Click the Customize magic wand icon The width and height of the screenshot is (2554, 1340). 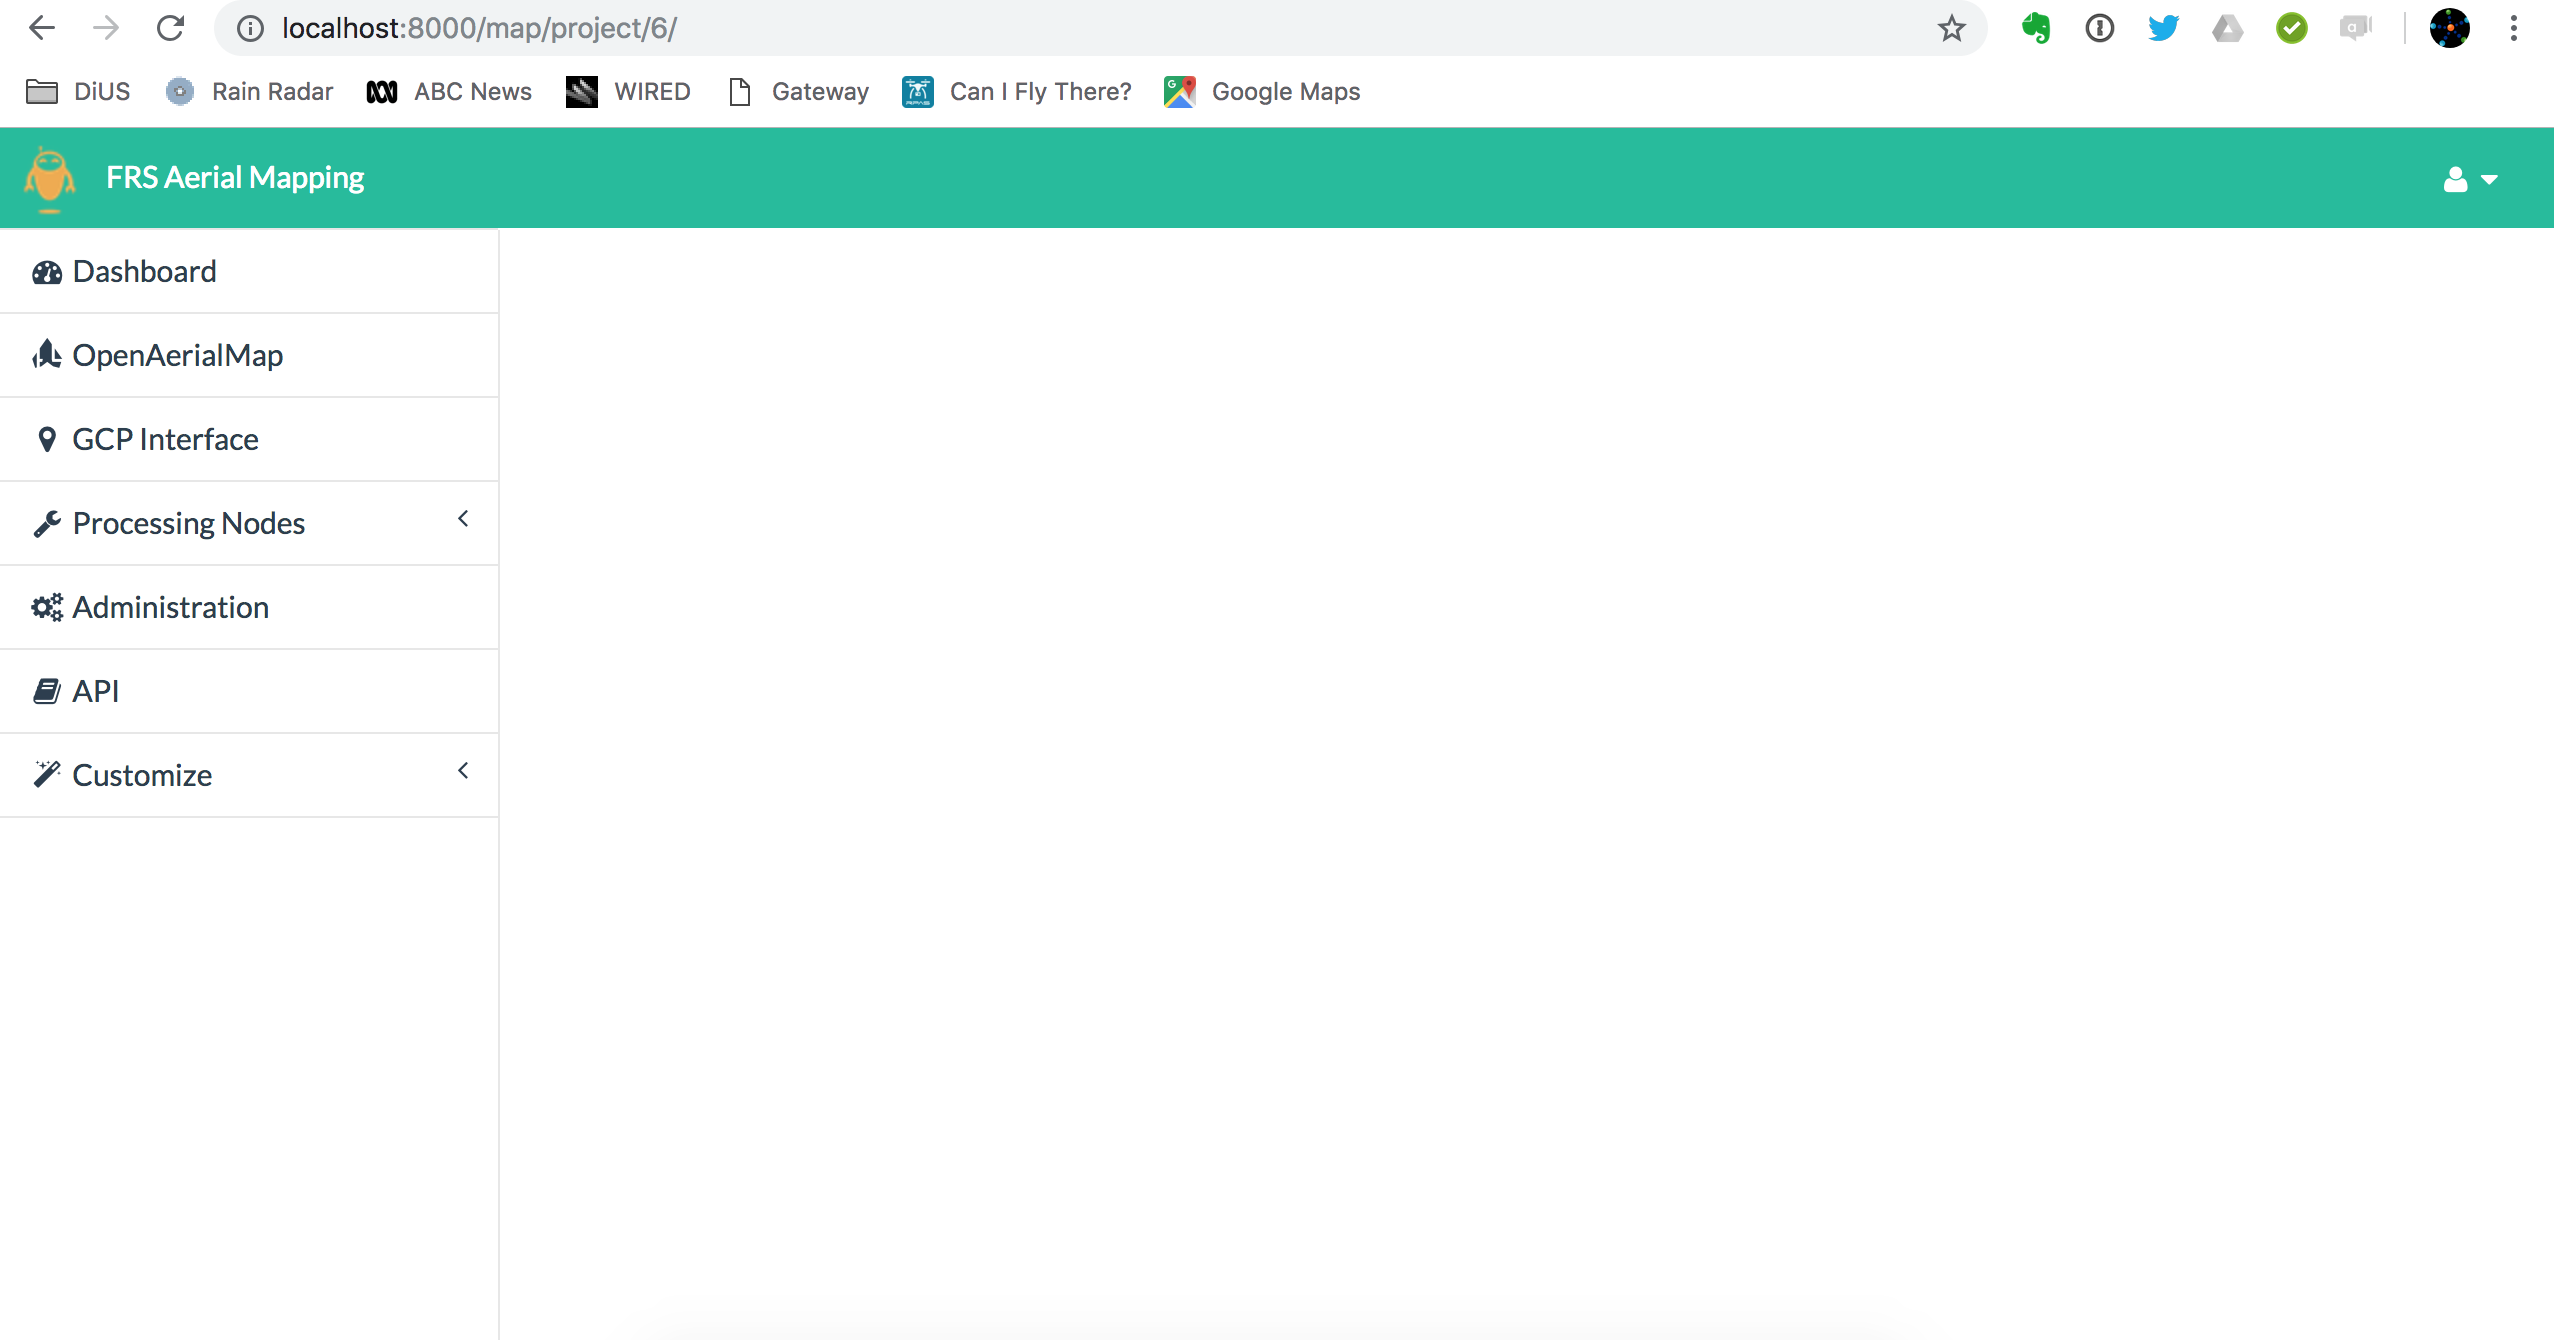[x=47, y=773]
